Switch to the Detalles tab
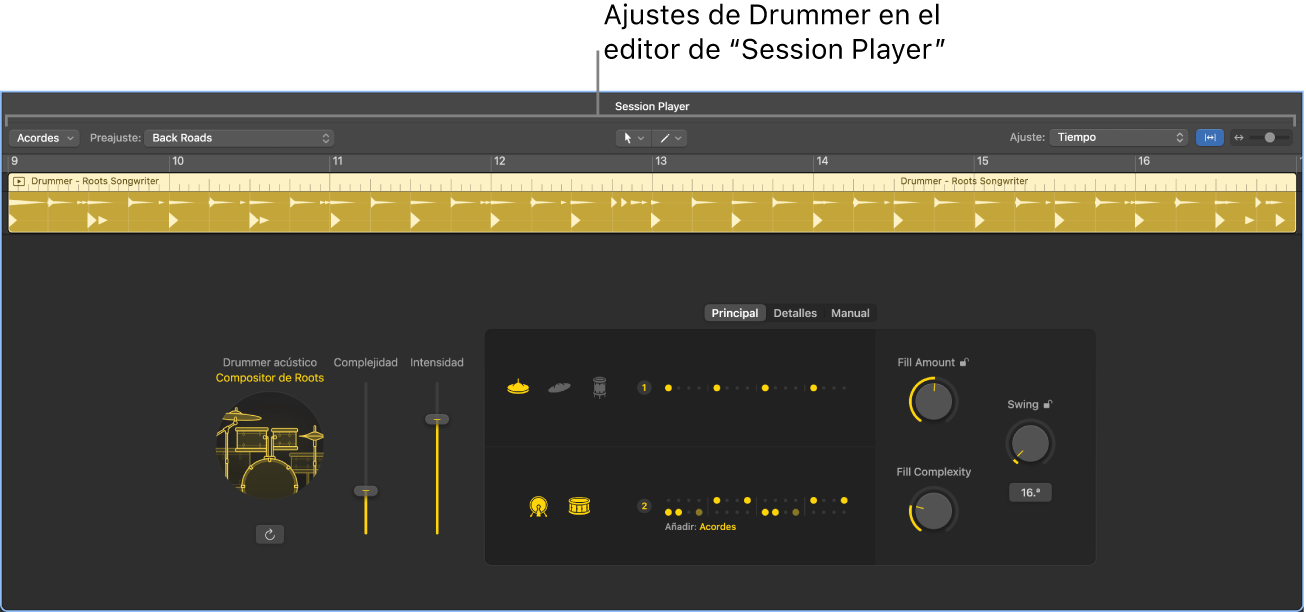 pos(795,312)
